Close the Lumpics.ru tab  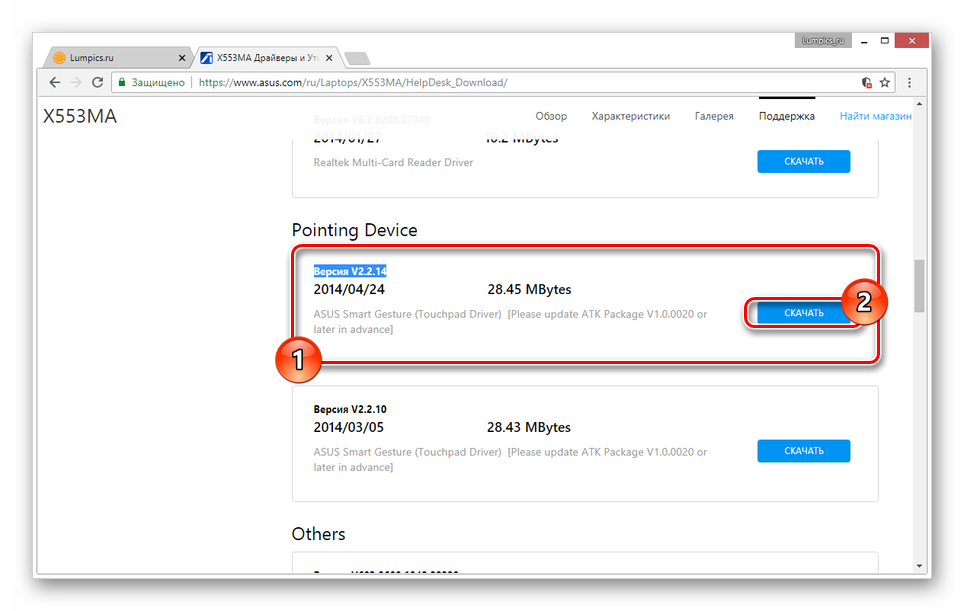click(181, 58)
